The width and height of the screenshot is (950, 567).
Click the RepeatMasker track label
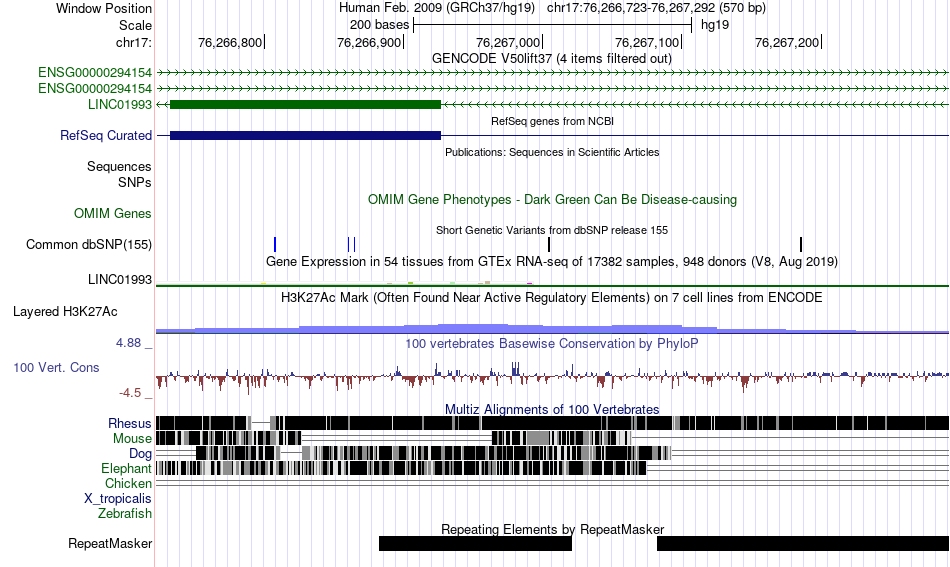pyautogui.click(x=110, y=543)
